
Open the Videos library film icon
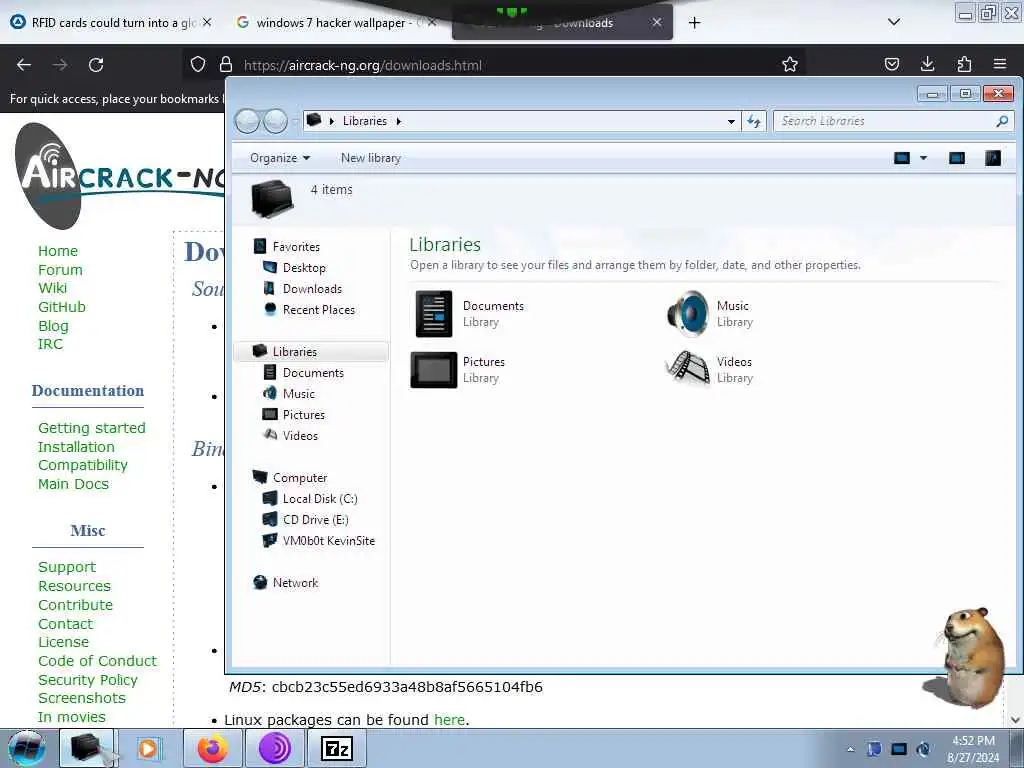click(688, 369)
